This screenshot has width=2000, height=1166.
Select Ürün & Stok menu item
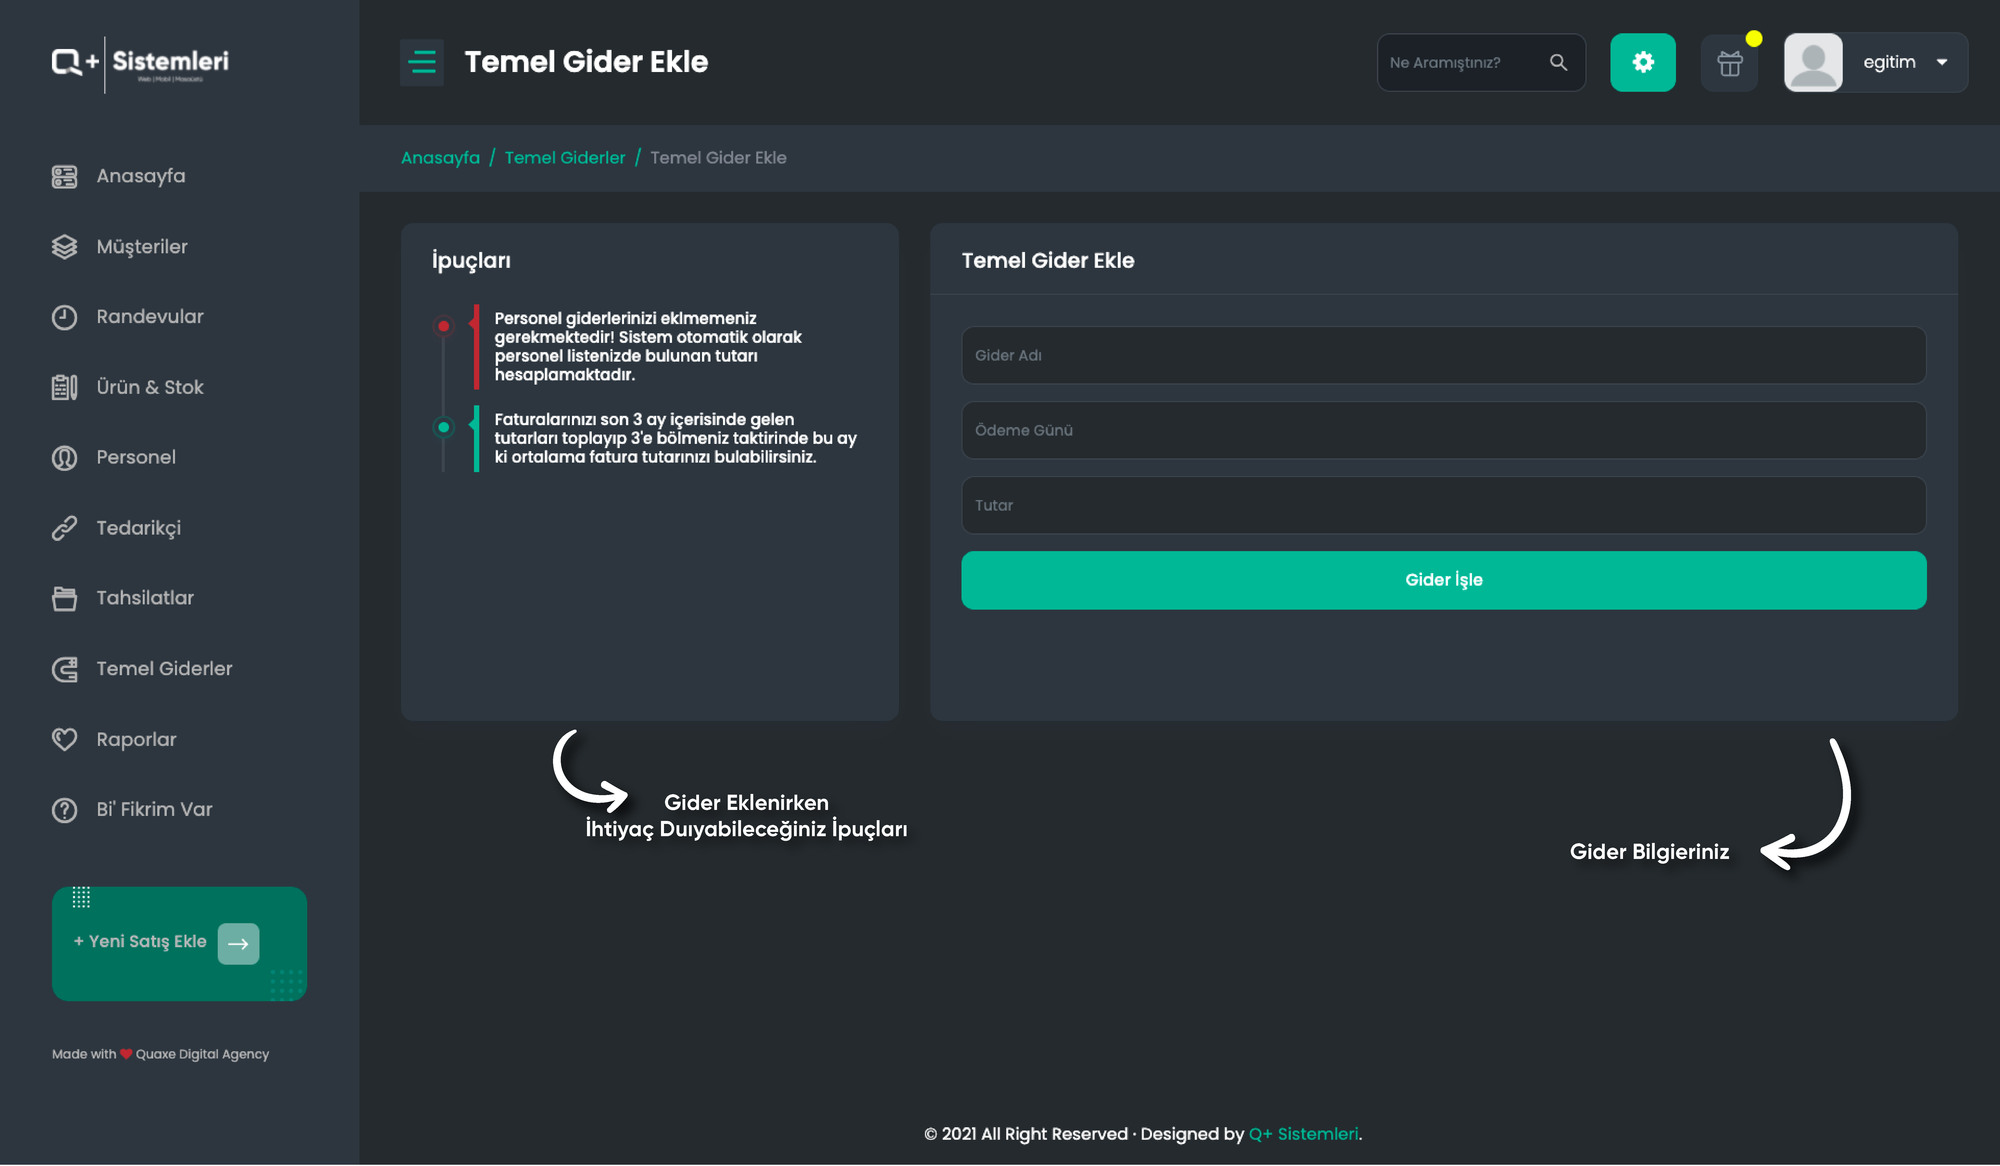coord(150,387)
